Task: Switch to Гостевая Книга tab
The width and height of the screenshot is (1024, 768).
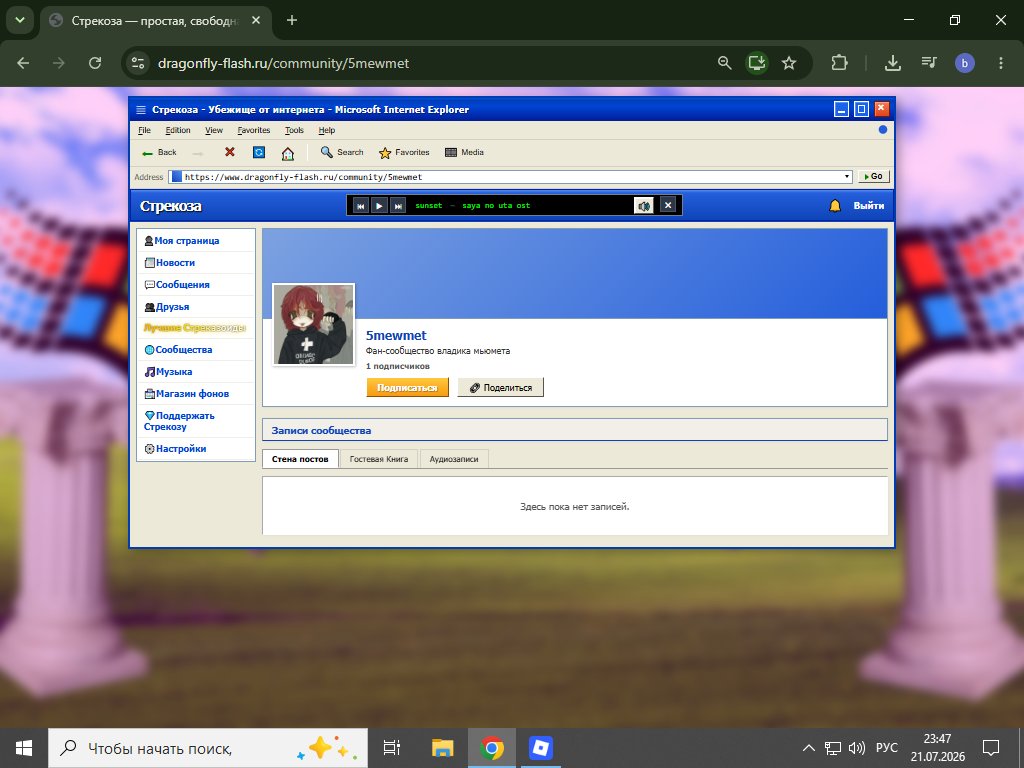Action: 379,459
